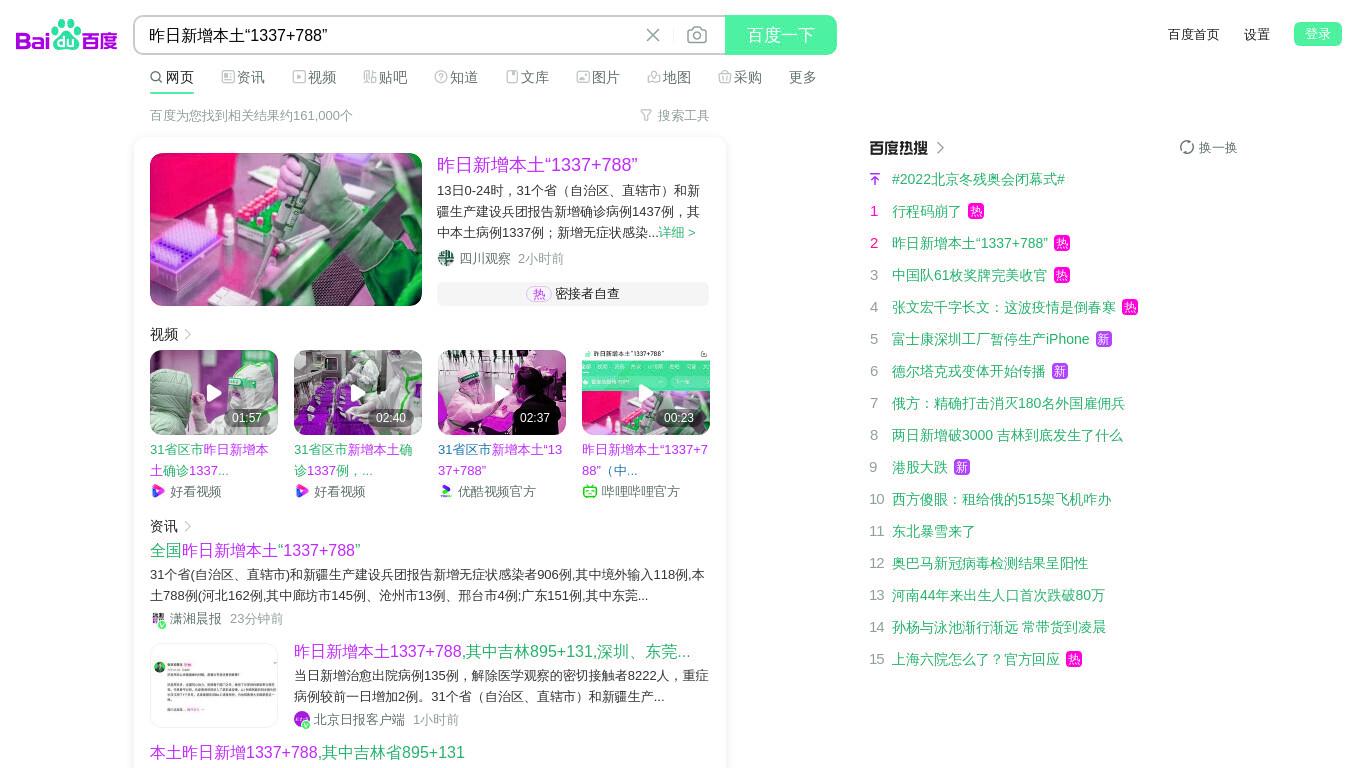Open result title 昨日新增本土"1337+788"

click(537, 165)
